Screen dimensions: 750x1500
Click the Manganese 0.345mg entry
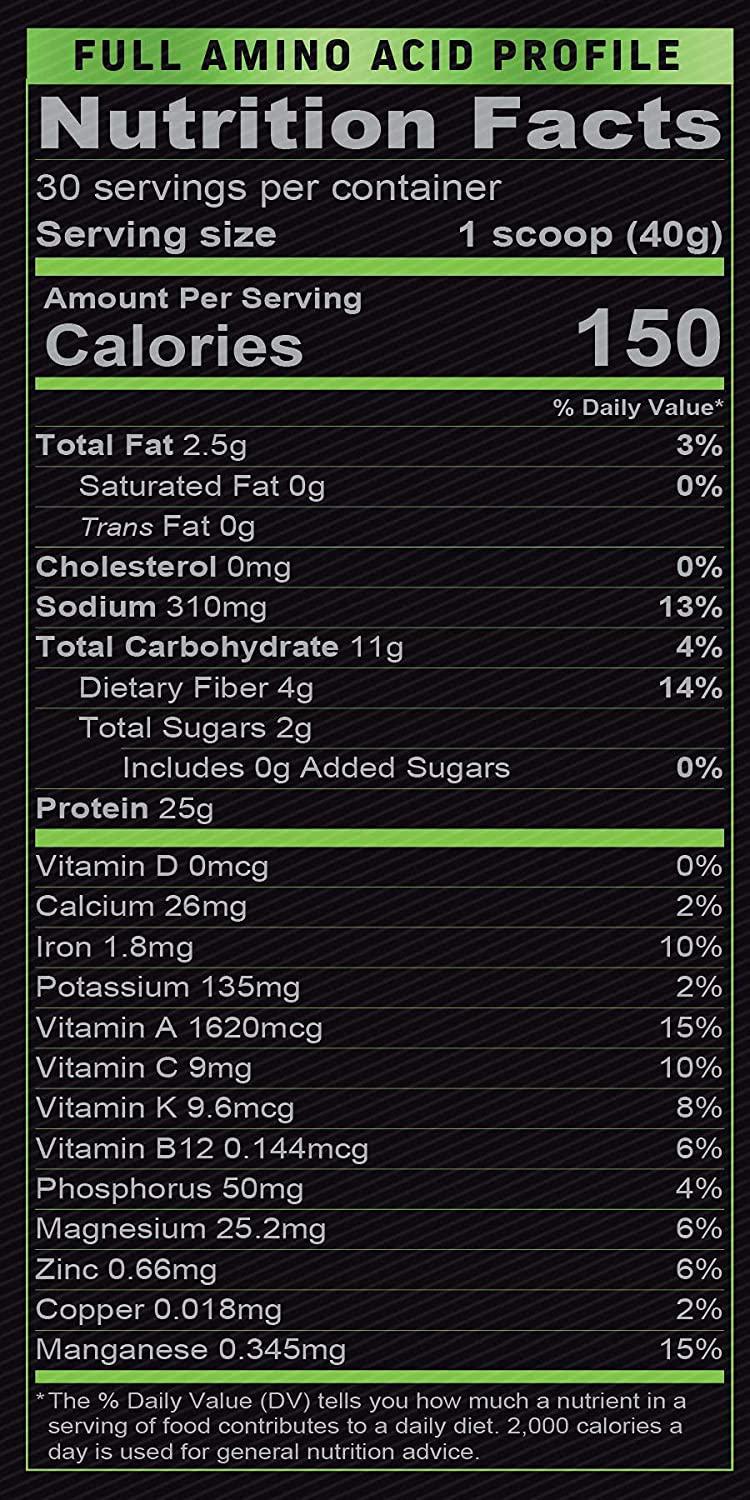[x=191, y=1350]
